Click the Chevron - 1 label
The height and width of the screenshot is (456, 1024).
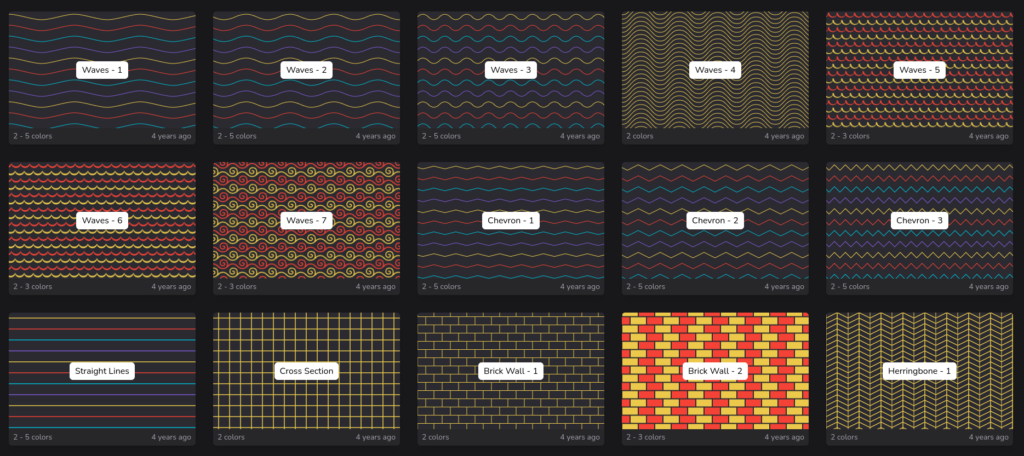click(510, 220)
